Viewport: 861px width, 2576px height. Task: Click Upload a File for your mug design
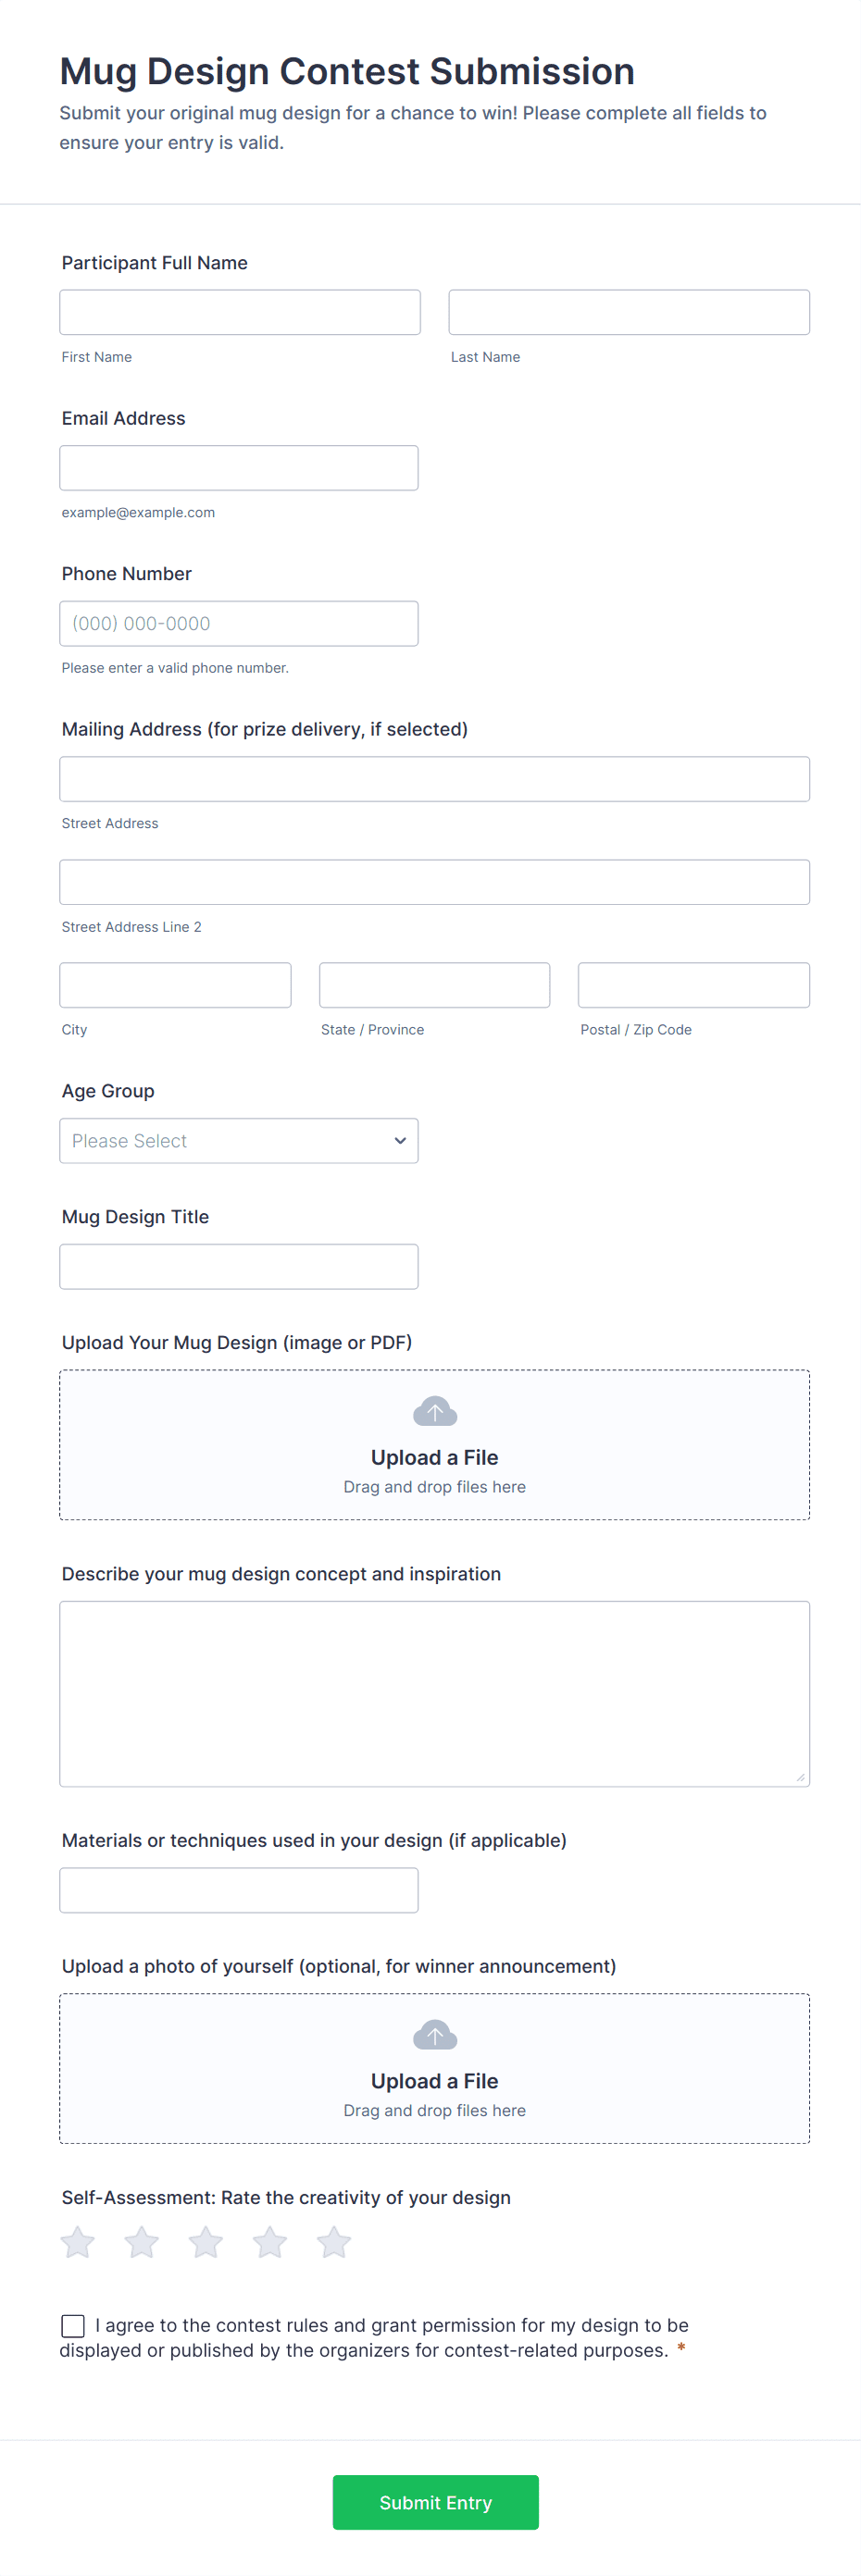(x=434, y=1456)
